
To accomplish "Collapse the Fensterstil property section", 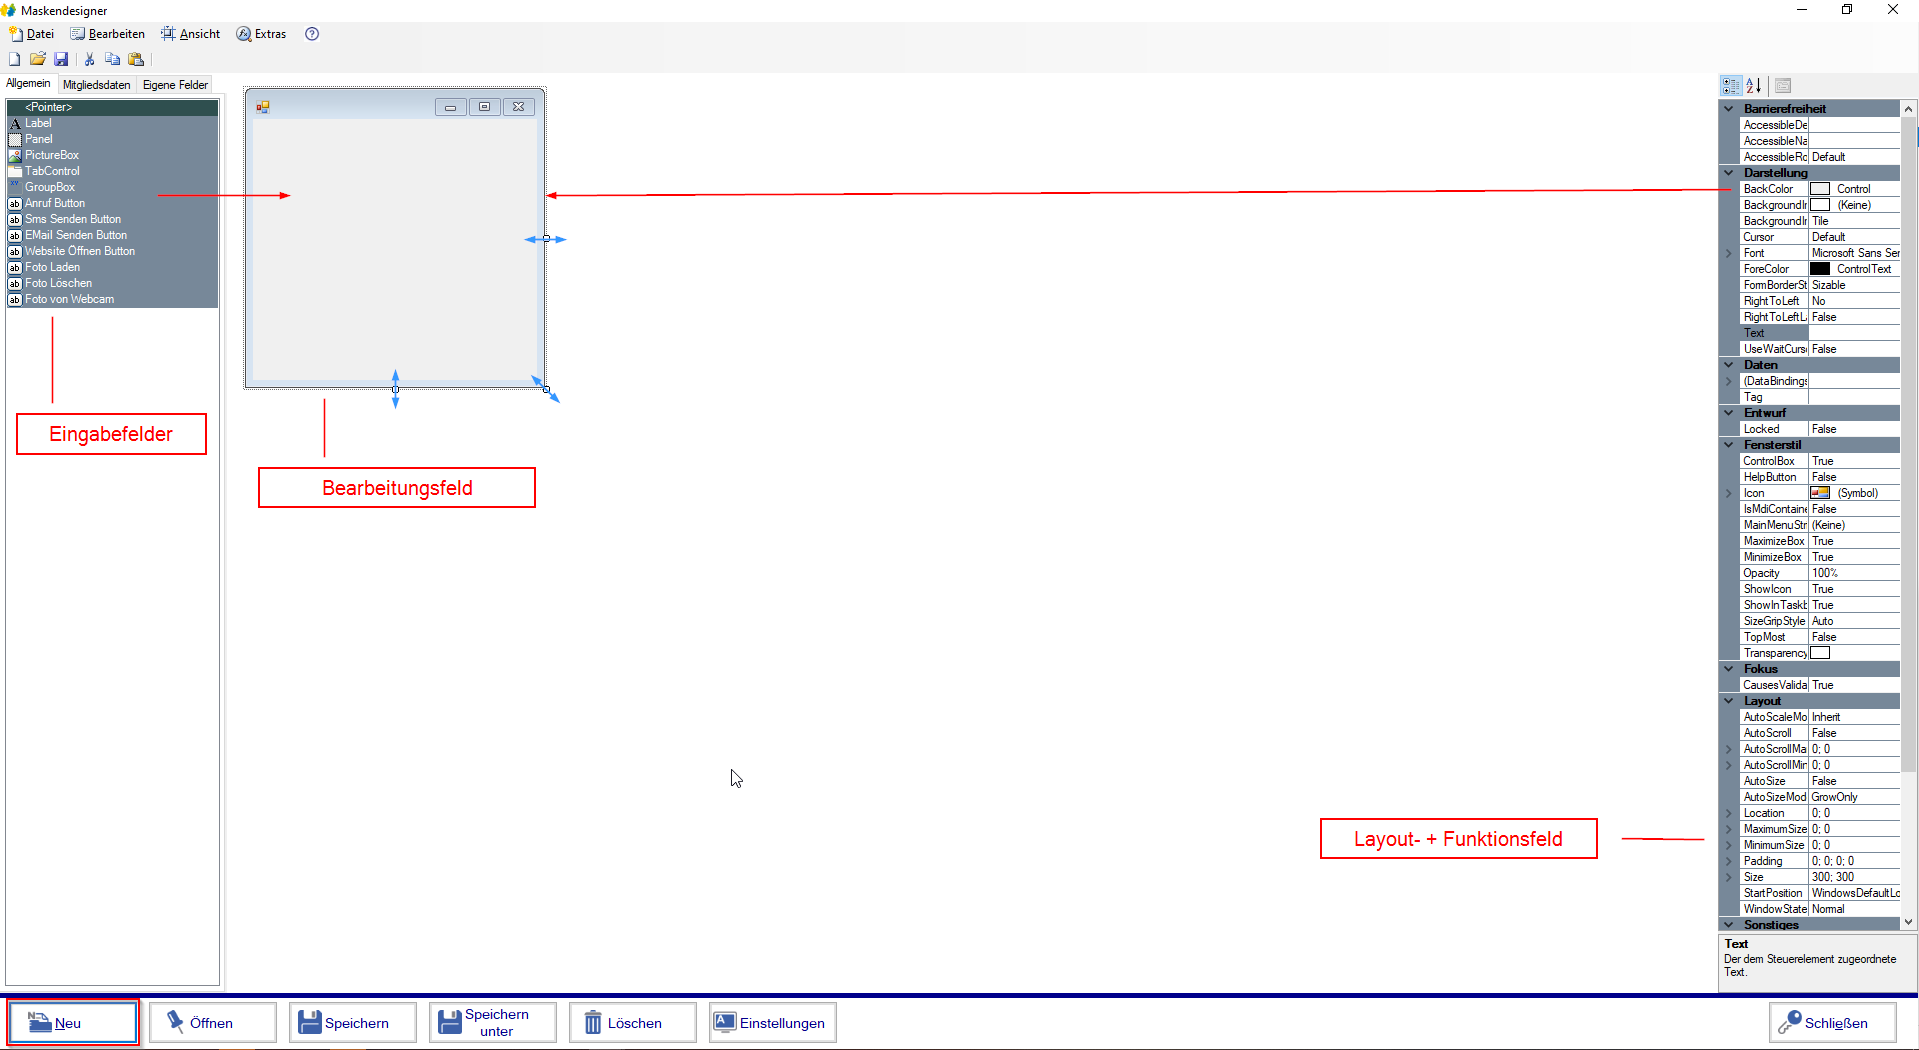I will pos(1728,445).
